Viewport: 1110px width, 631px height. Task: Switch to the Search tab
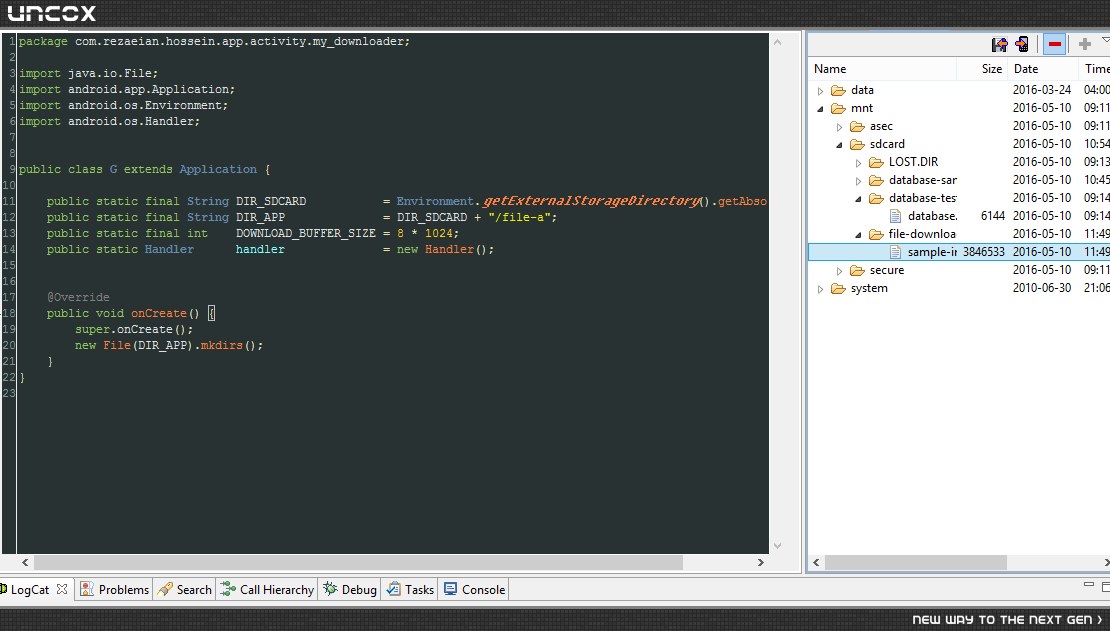[184, 589]
